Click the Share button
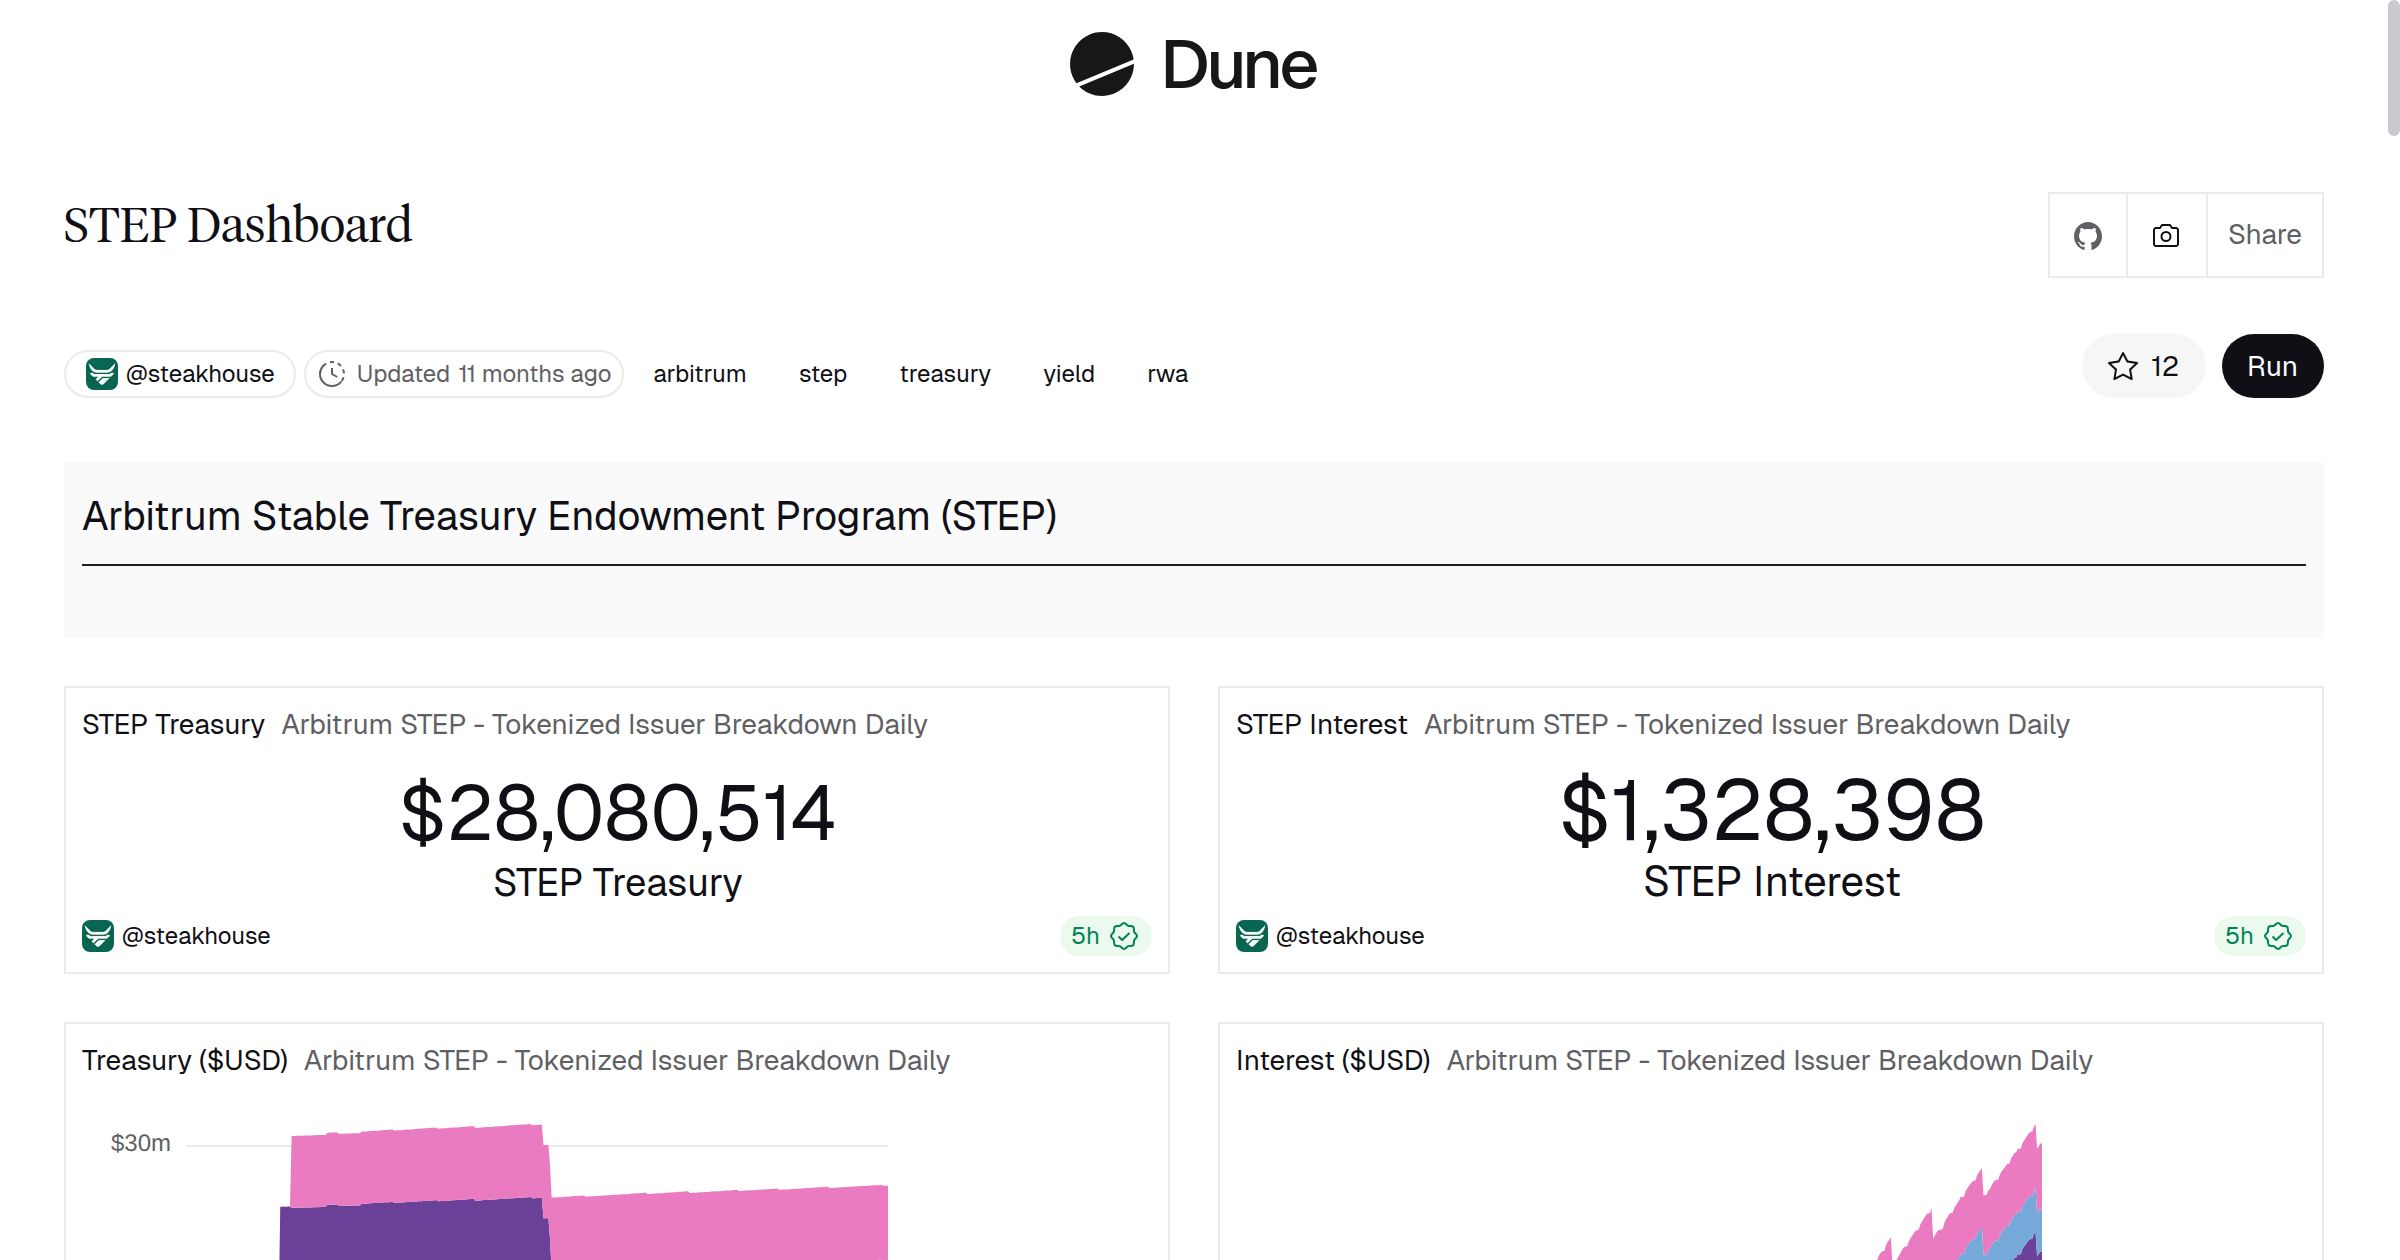The width and height of the screenshot is (2400, 1260). click(2264, 235)
